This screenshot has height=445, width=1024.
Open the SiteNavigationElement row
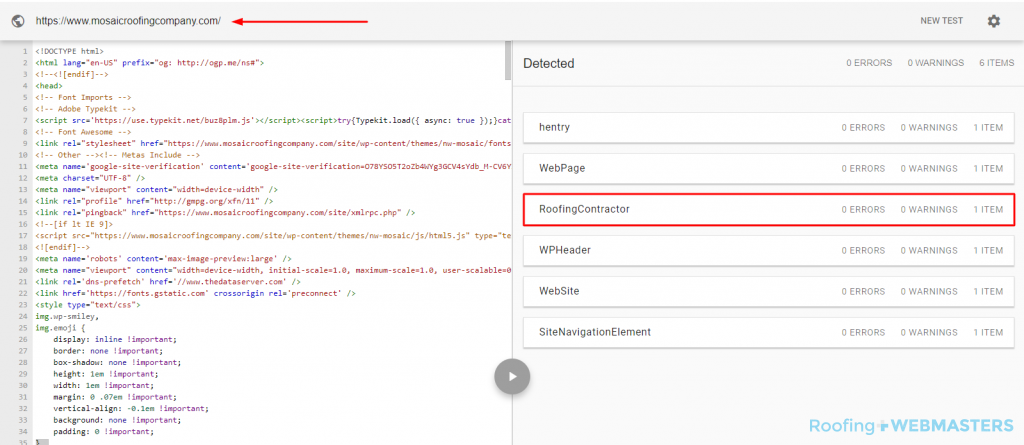(x=769, y=332)
